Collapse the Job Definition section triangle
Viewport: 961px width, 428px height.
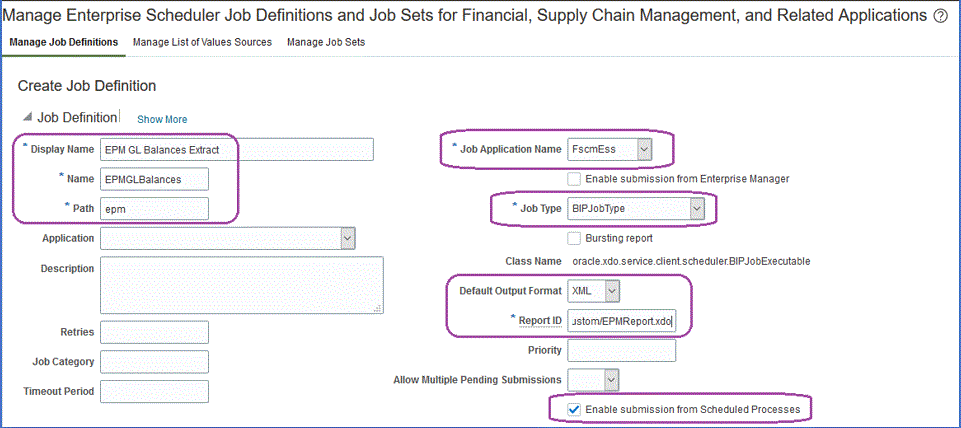click(26, 117)
